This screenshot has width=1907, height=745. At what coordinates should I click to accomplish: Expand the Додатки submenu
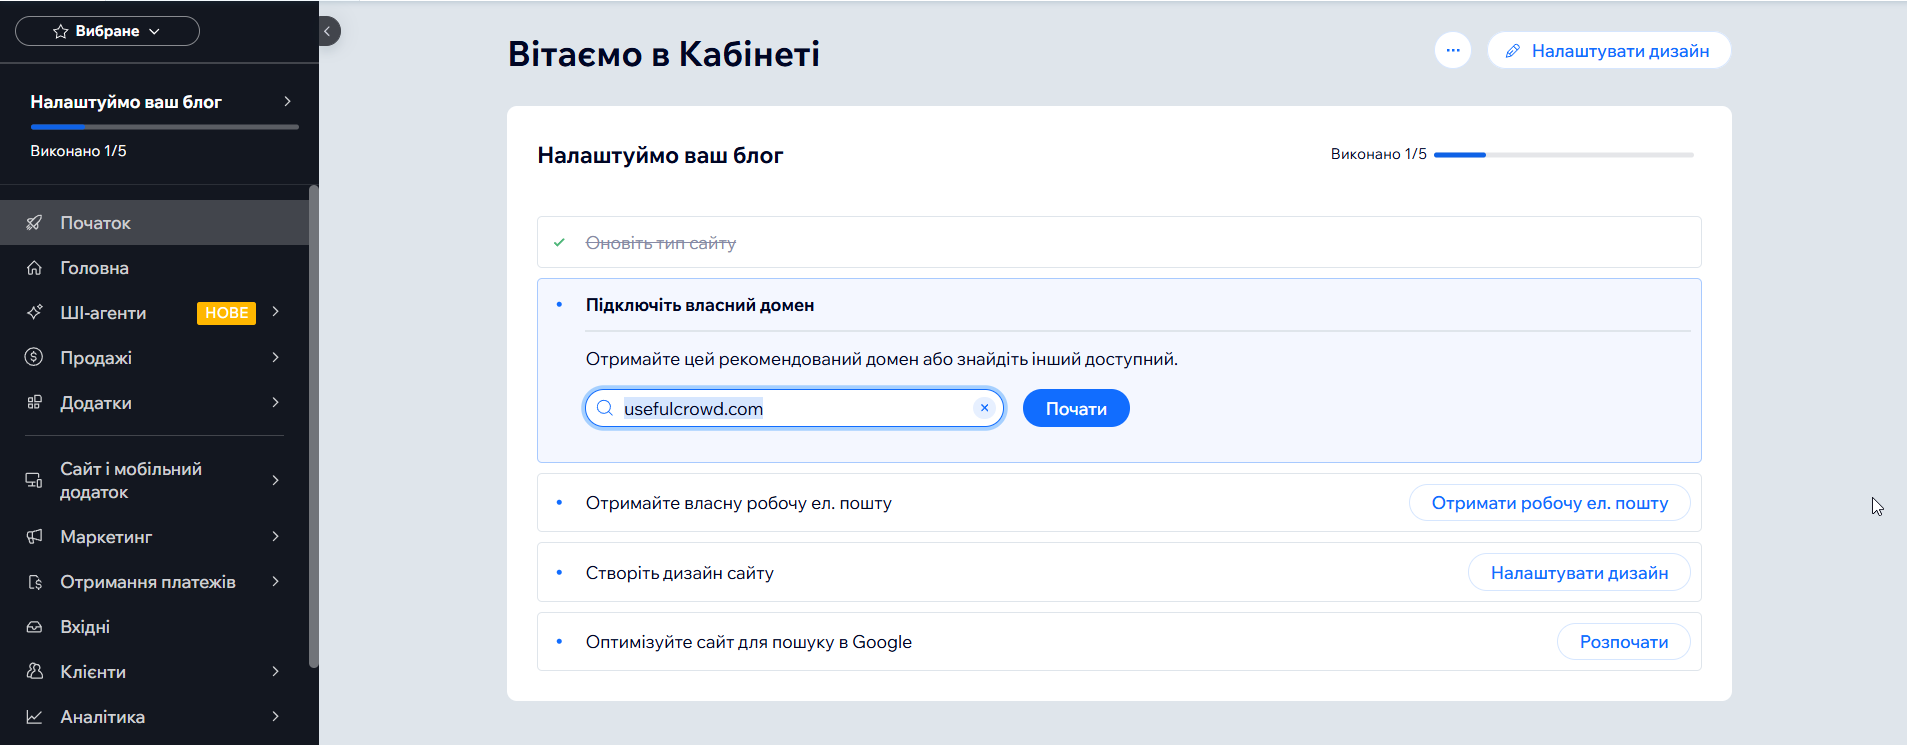(x=275, y=403)
